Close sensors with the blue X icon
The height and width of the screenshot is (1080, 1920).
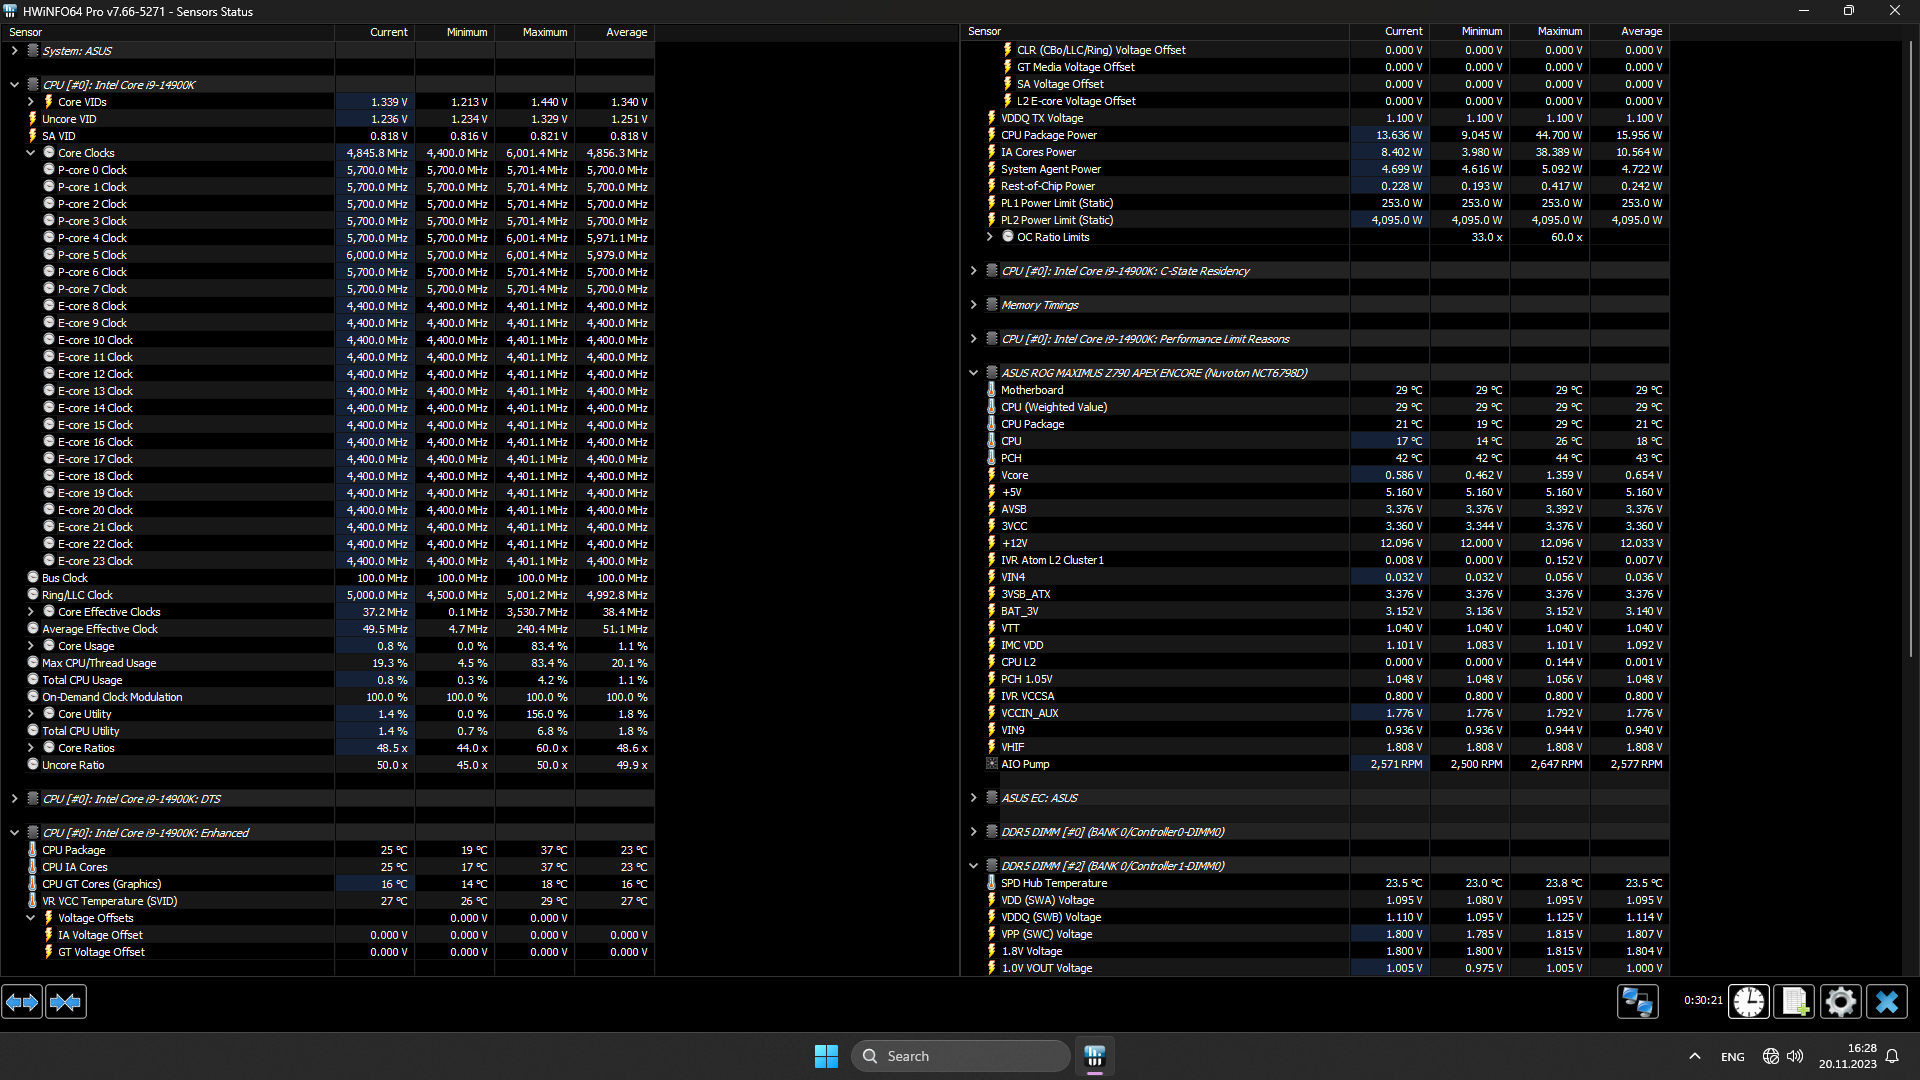[1886, 1002]
